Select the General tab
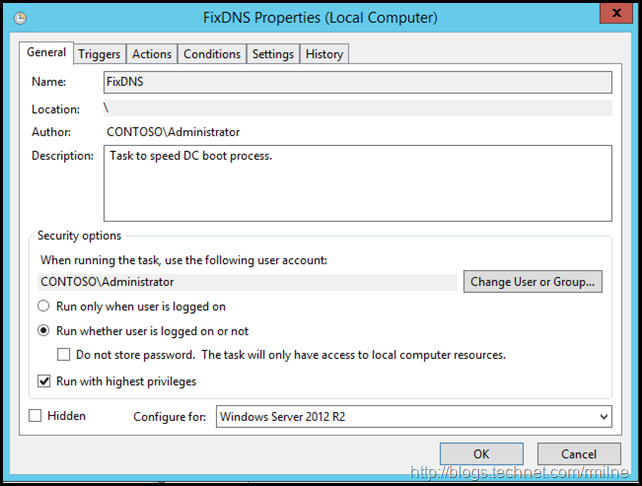The height and width of the screenshot is (486, 642). coord(46,52)
